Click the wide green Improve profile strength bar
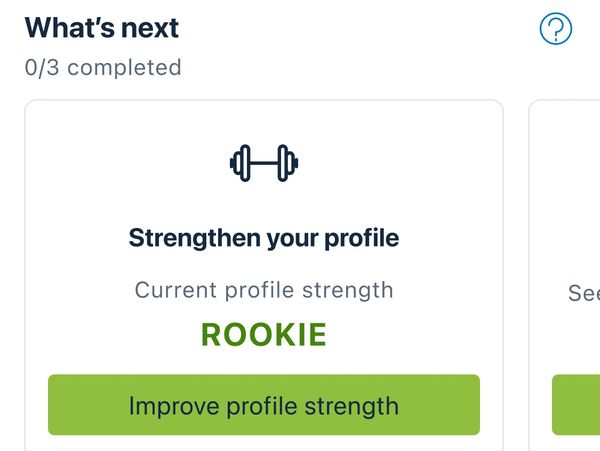The image size is (600, 451). click(x=264, y=405)
